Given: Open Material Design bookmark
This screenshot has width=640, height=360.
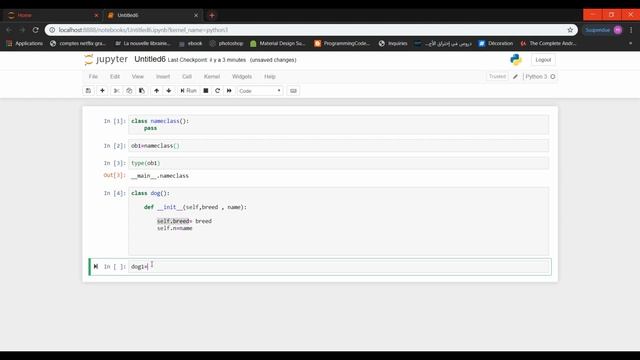Looking at the screenshot, I should [x=278, y=43].
